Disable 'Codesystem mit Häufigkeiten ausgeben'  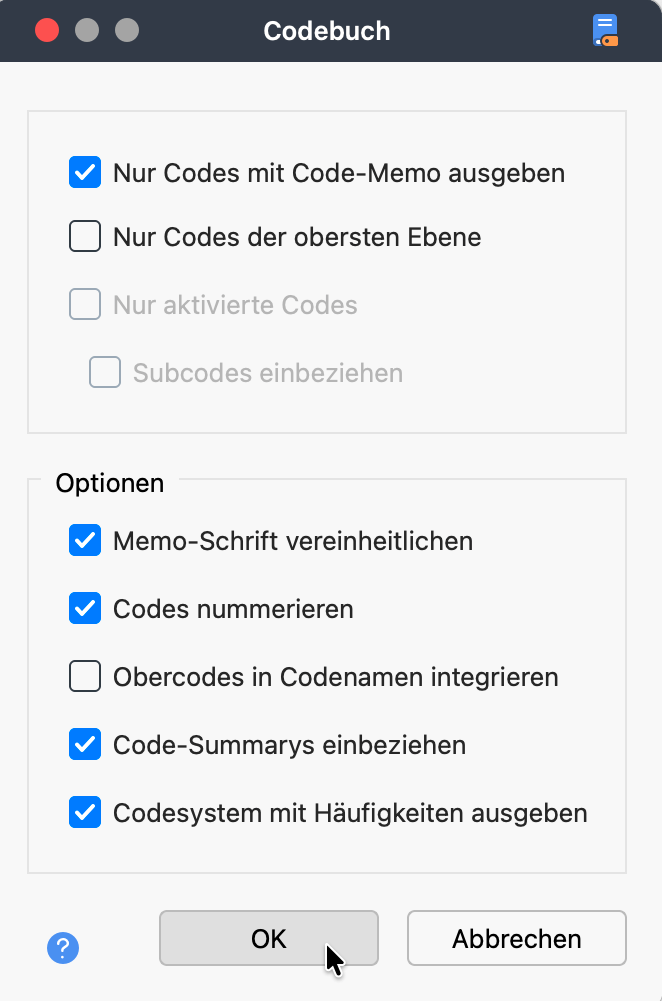point(85,812)
